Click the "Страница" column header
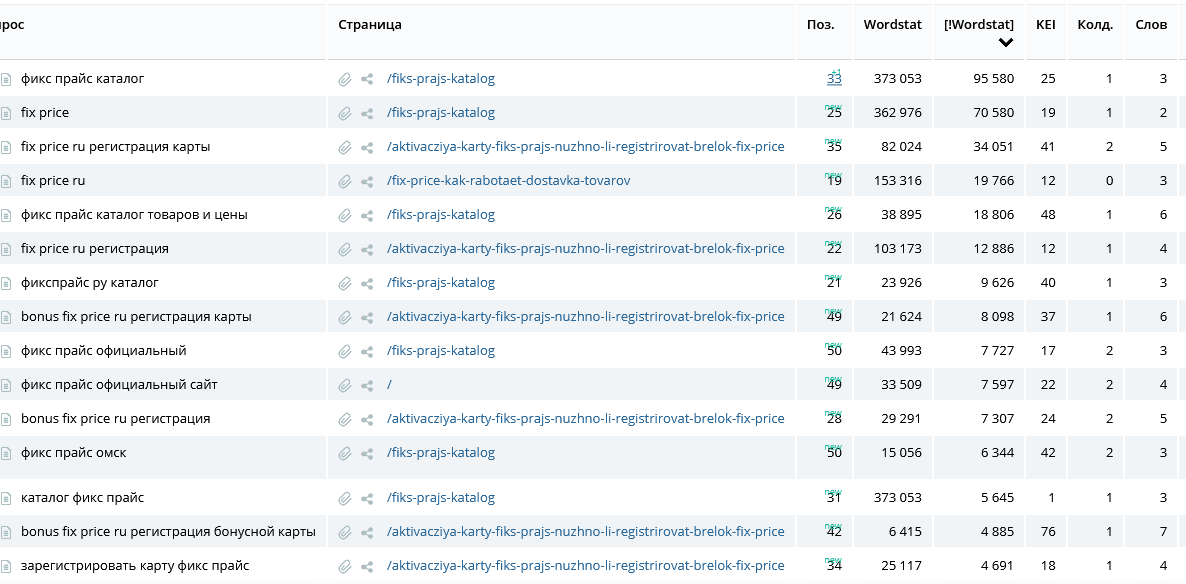The width and height of the screenshot is (1186, 584). coord(370,25)
